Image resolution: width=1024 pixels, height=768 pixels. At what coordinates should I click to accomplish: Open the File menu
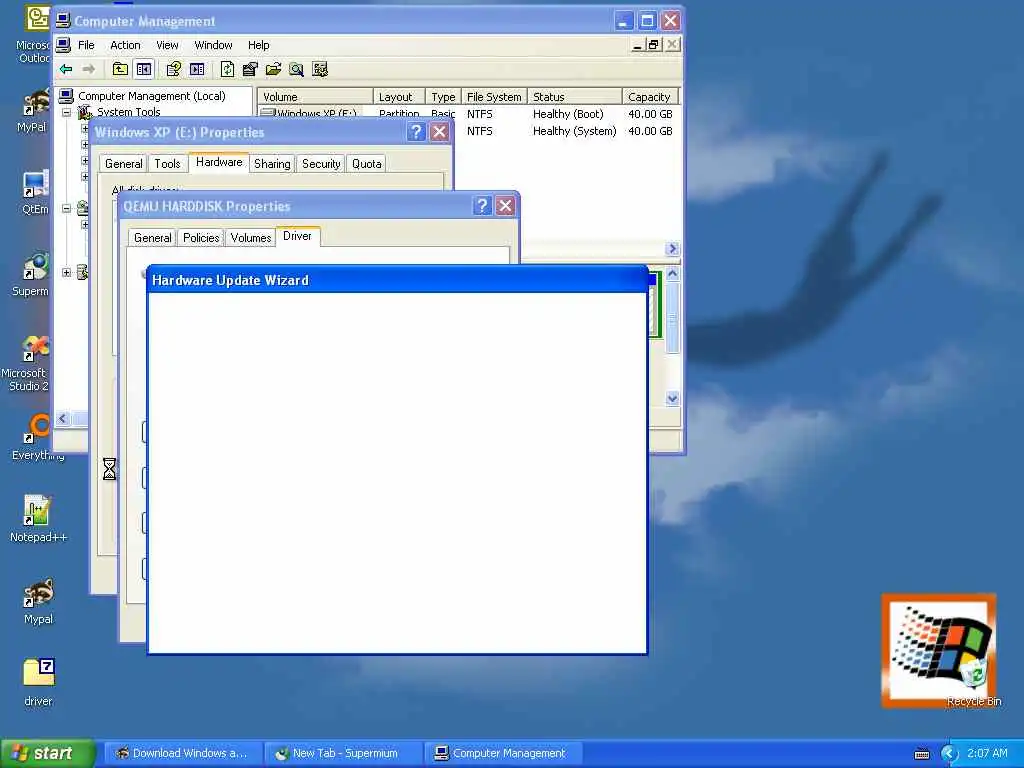(x=86, y=45)
